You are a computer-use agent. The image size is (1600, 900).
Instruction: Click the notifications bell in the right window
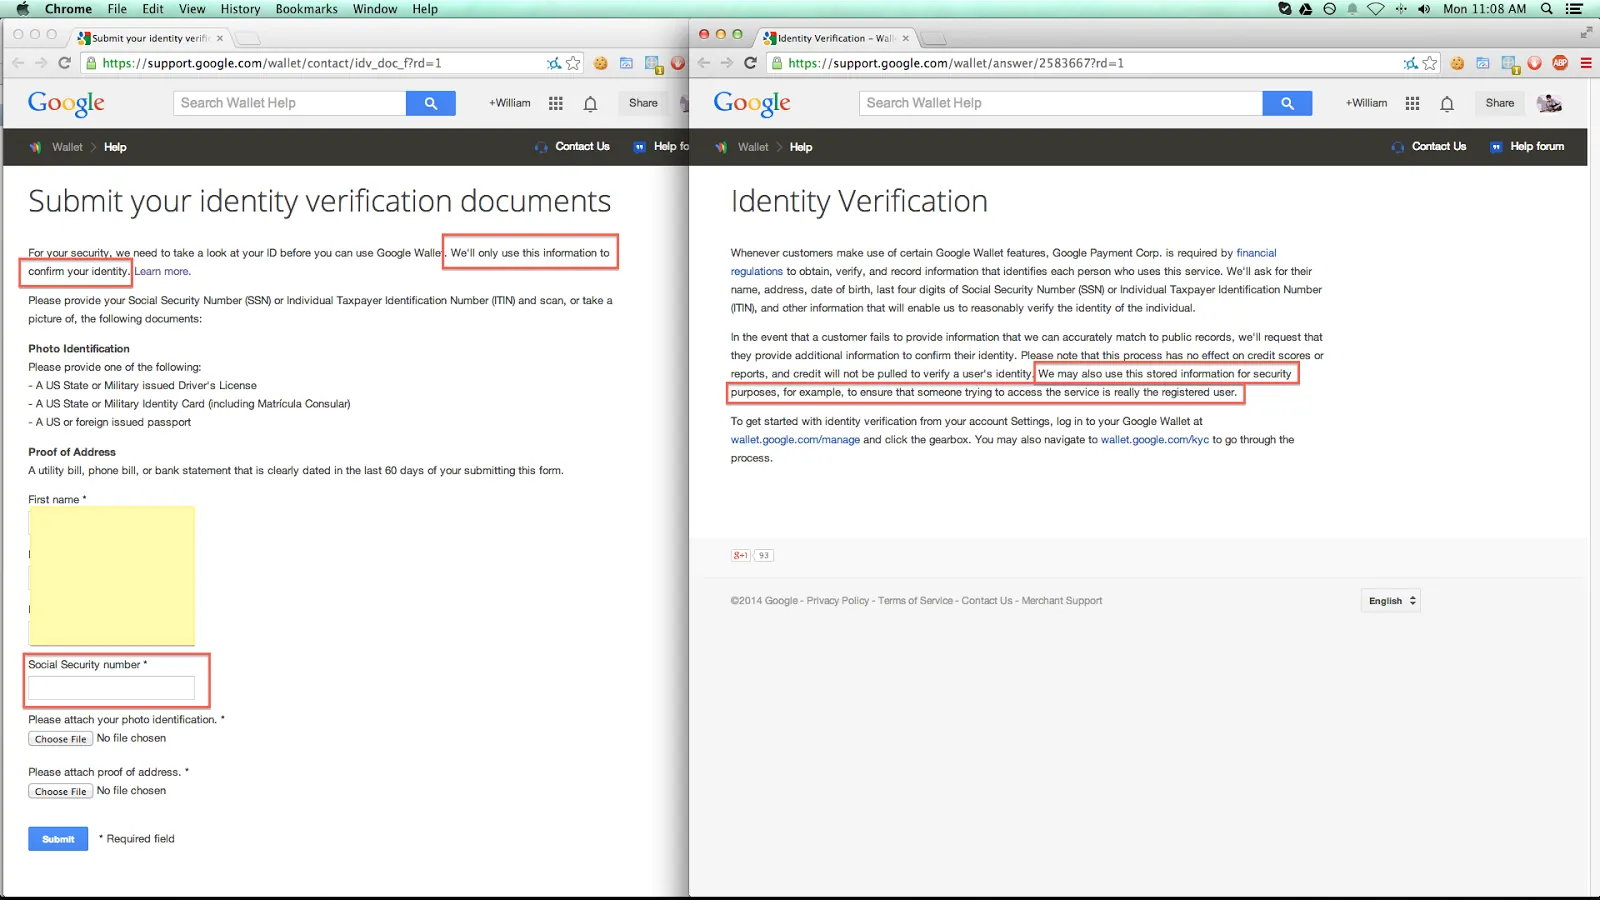(x=1447, y=103)
